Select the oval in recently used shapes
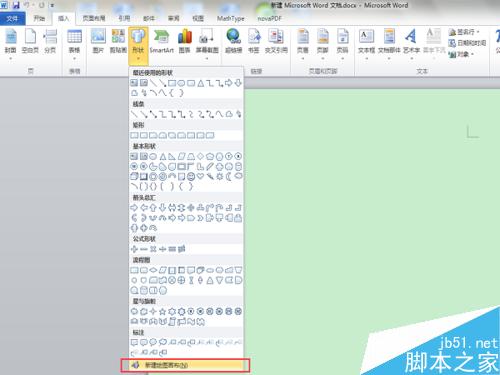 (x=181, y=83)
